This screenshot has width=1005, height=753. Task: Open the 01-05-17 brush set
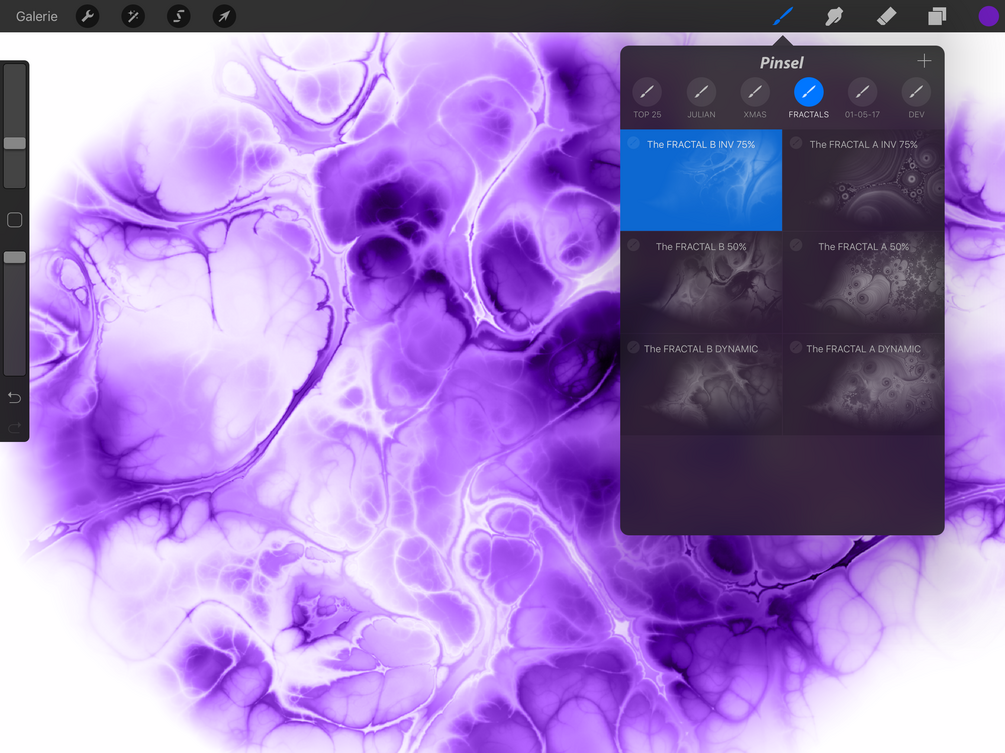tap(862, 98)
